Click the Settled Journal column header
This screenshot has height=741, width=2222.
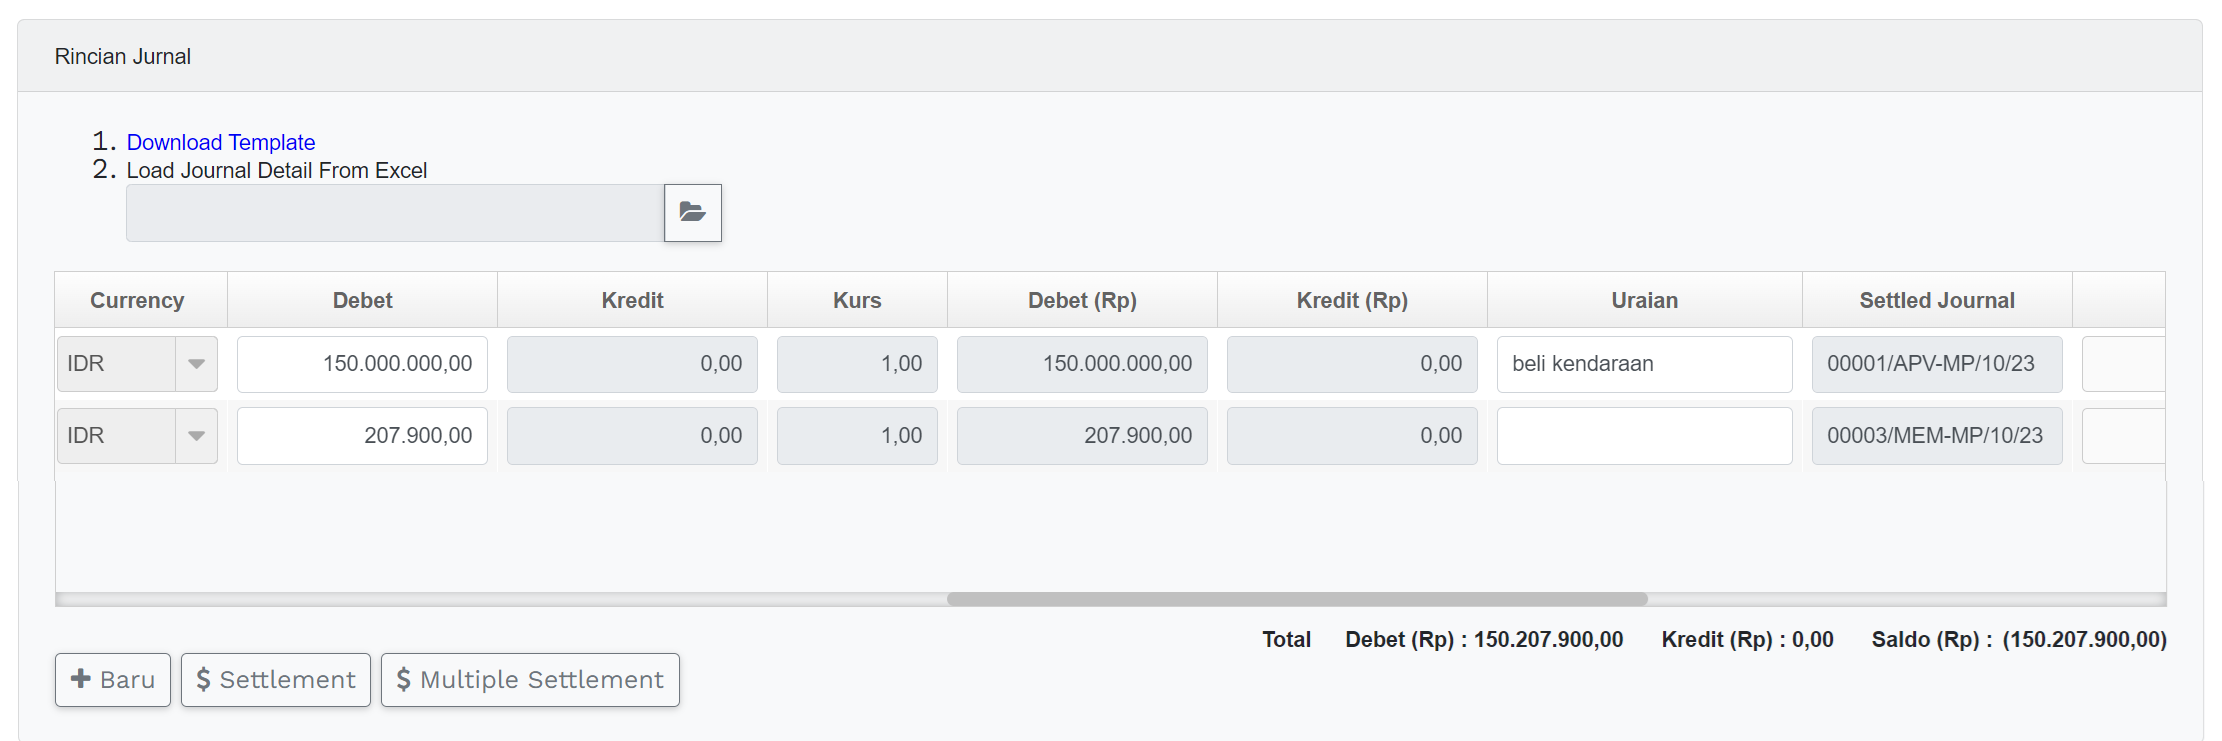pos(1937,301)
